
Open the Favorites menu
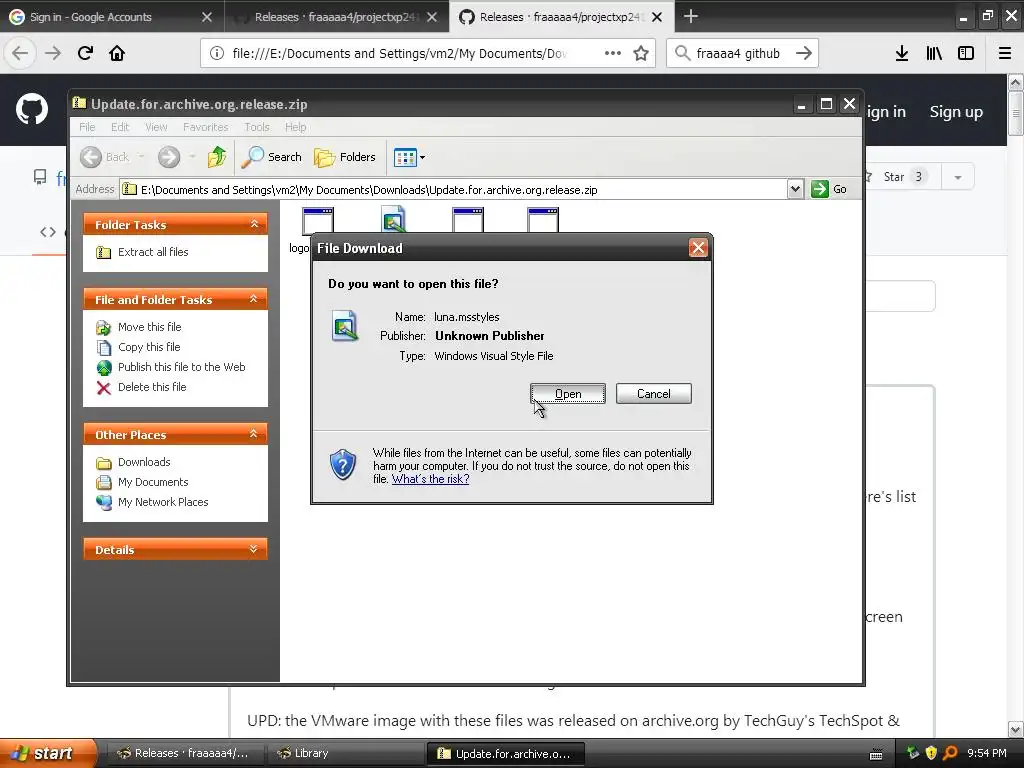(x=205, y=127)
